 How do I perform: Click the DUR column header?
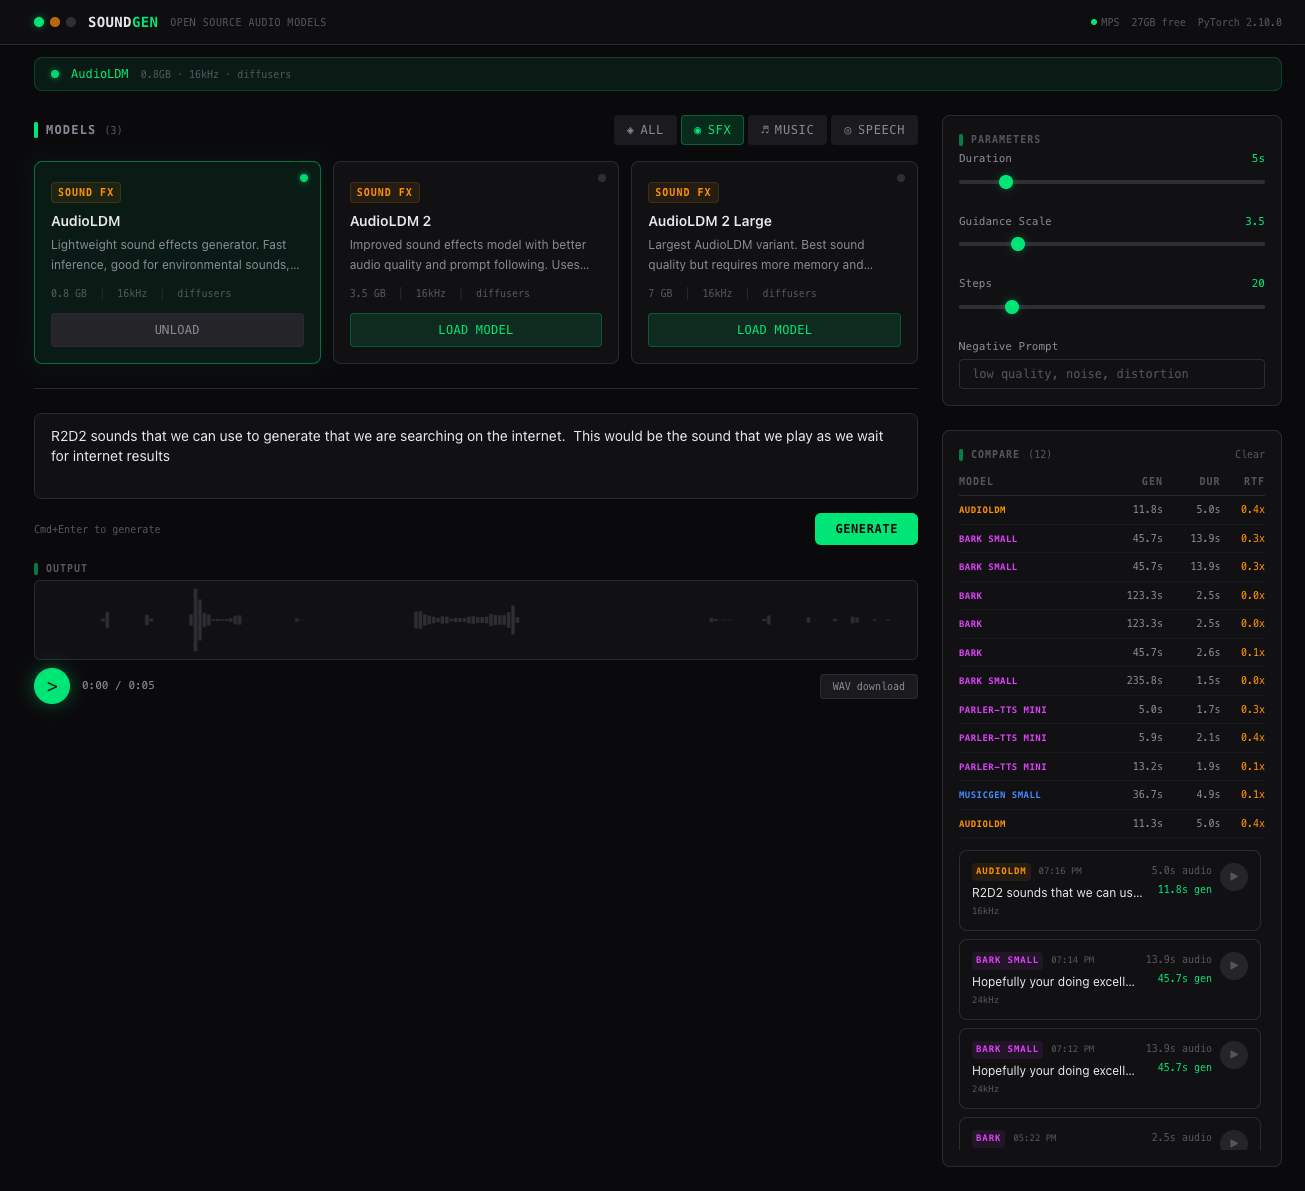[1209, 481]
